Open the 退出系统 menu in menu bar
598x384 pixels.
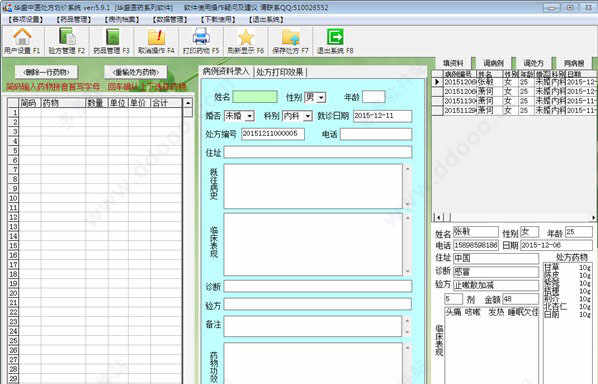[x=266, y=19]
